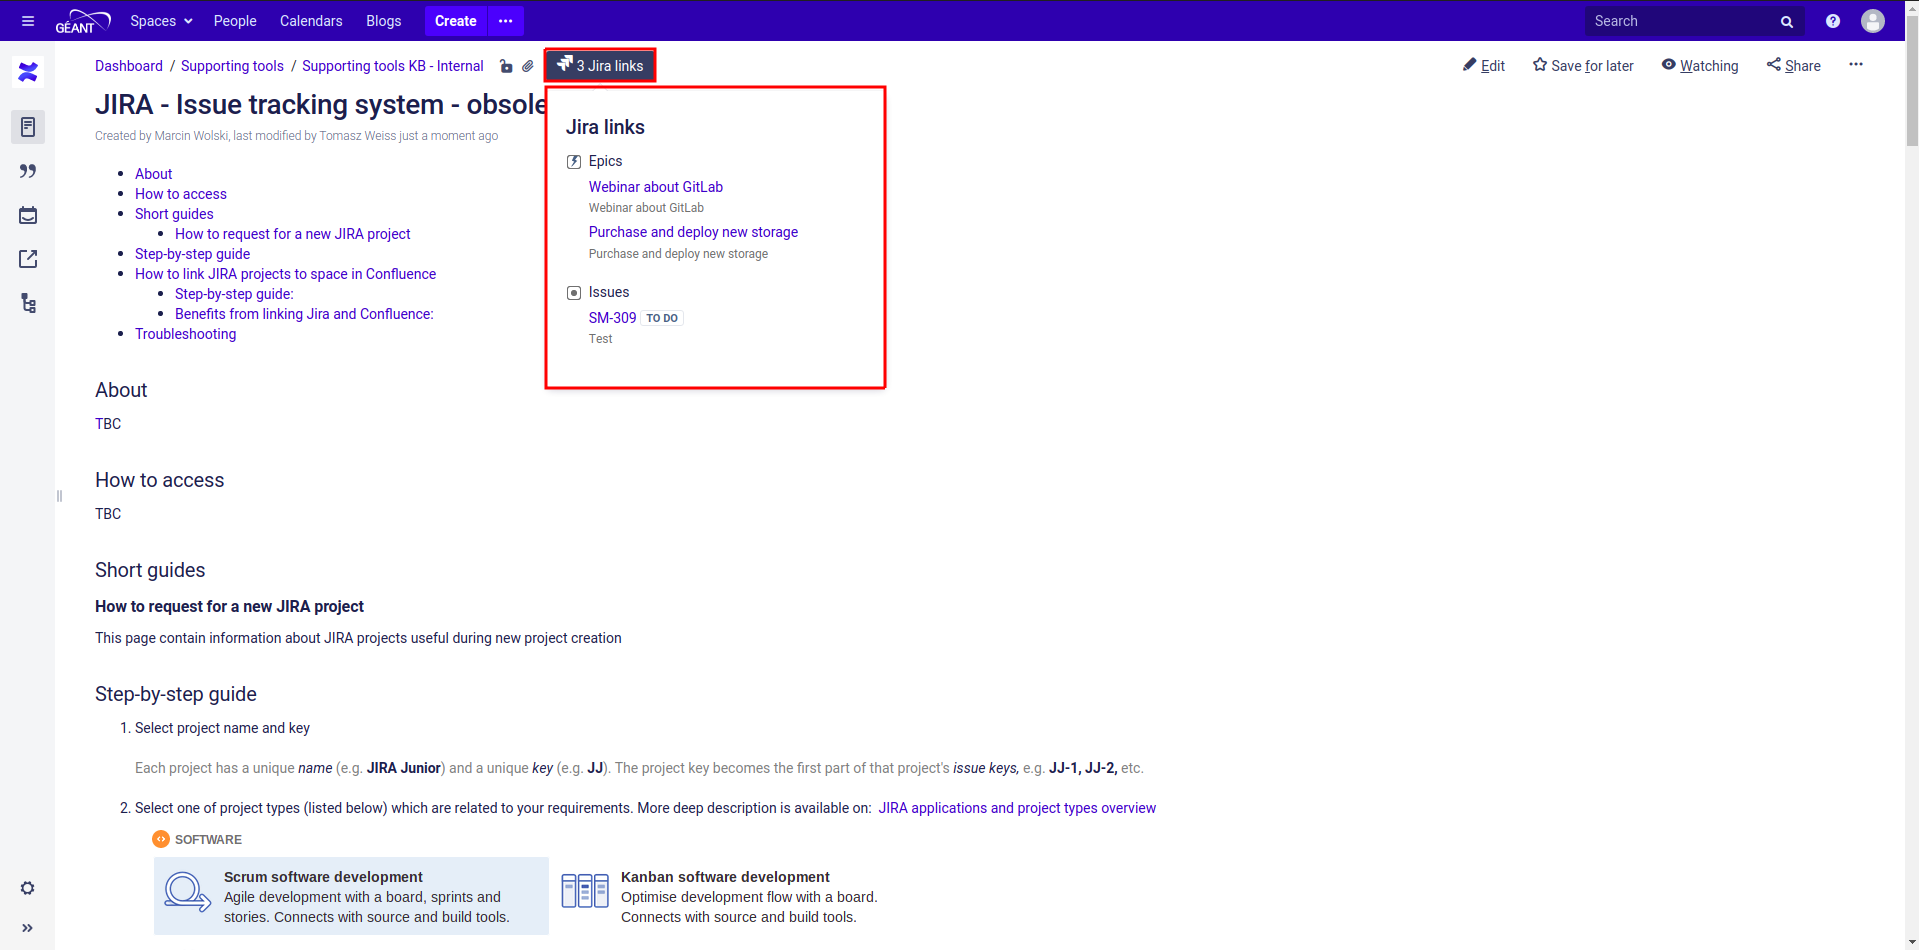Jump to About in table of contents
The image size is (1919, 950).
(153, 174)
